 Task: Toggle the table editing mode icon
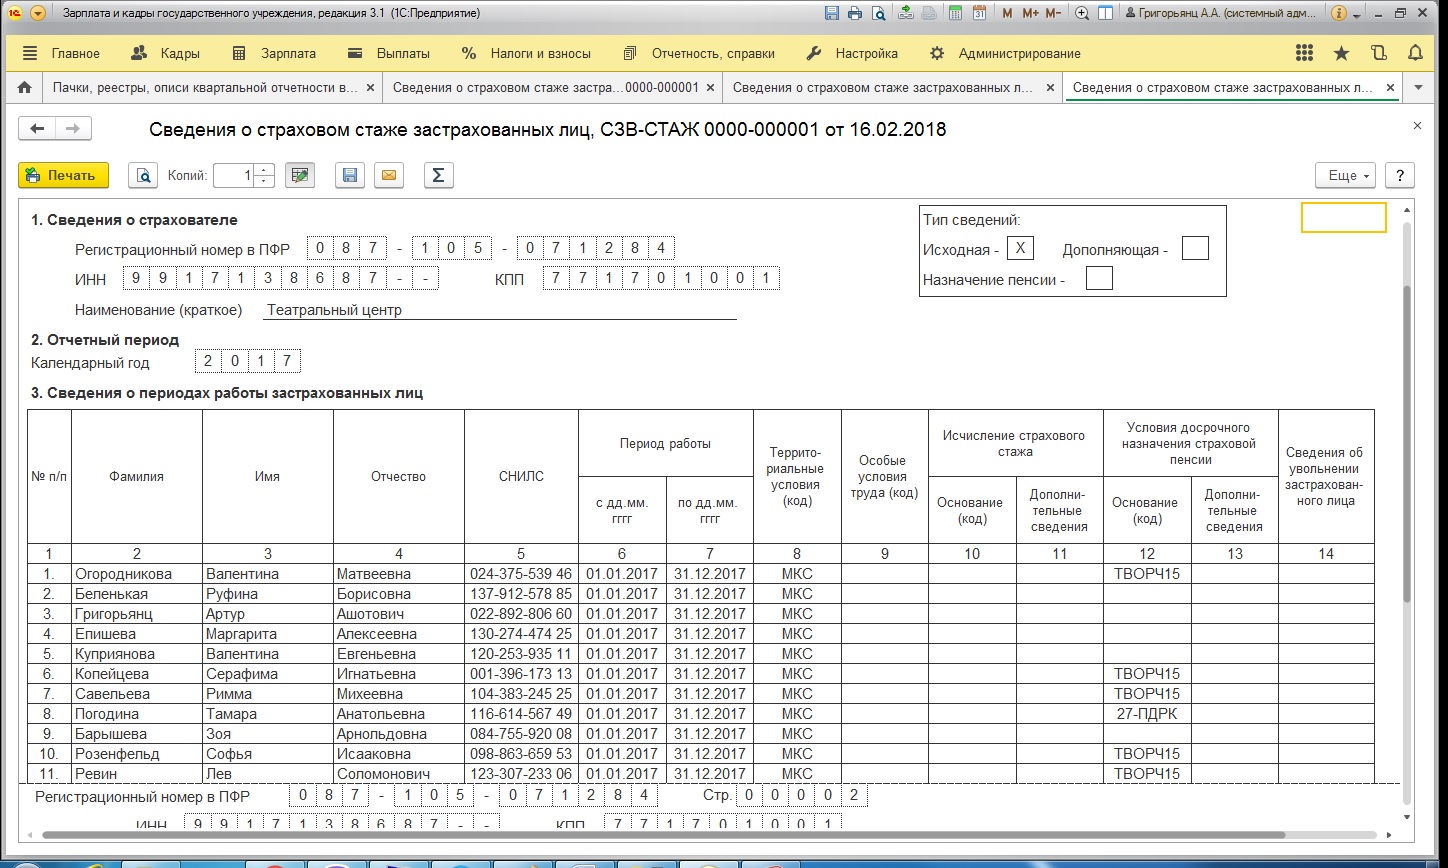pyautogui.click(x=299, y=176)
